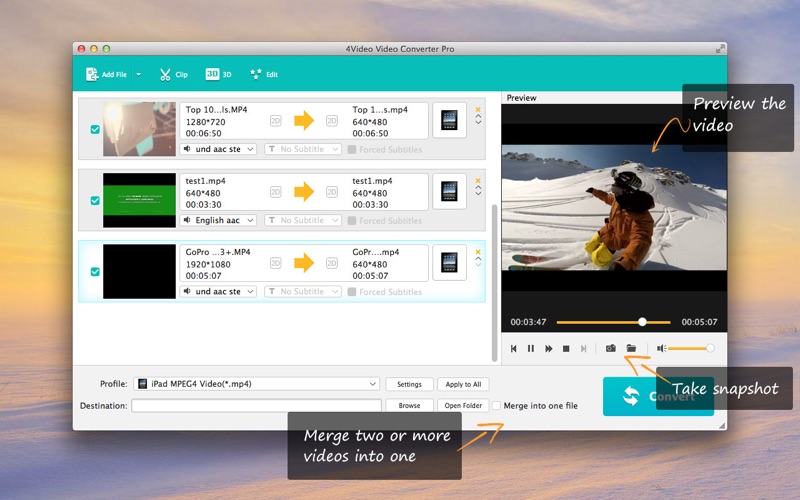Click output 2D icon in GoPr....mp4 row
800x500 pixels.
(332, 263)
